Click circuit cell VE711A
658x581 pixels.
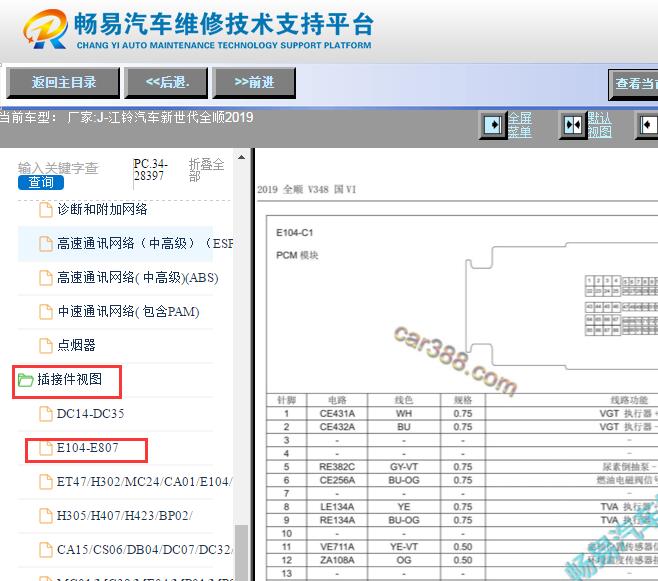tap(337, 547)
